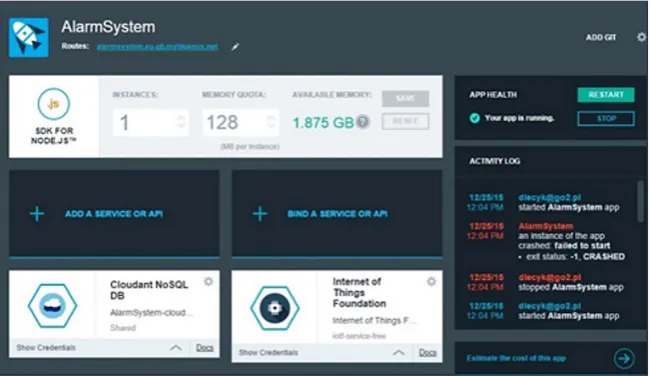Open the Cloudant NoSQL DB settings gear
This screenshot has width=651, height=376.
[208, 282]
